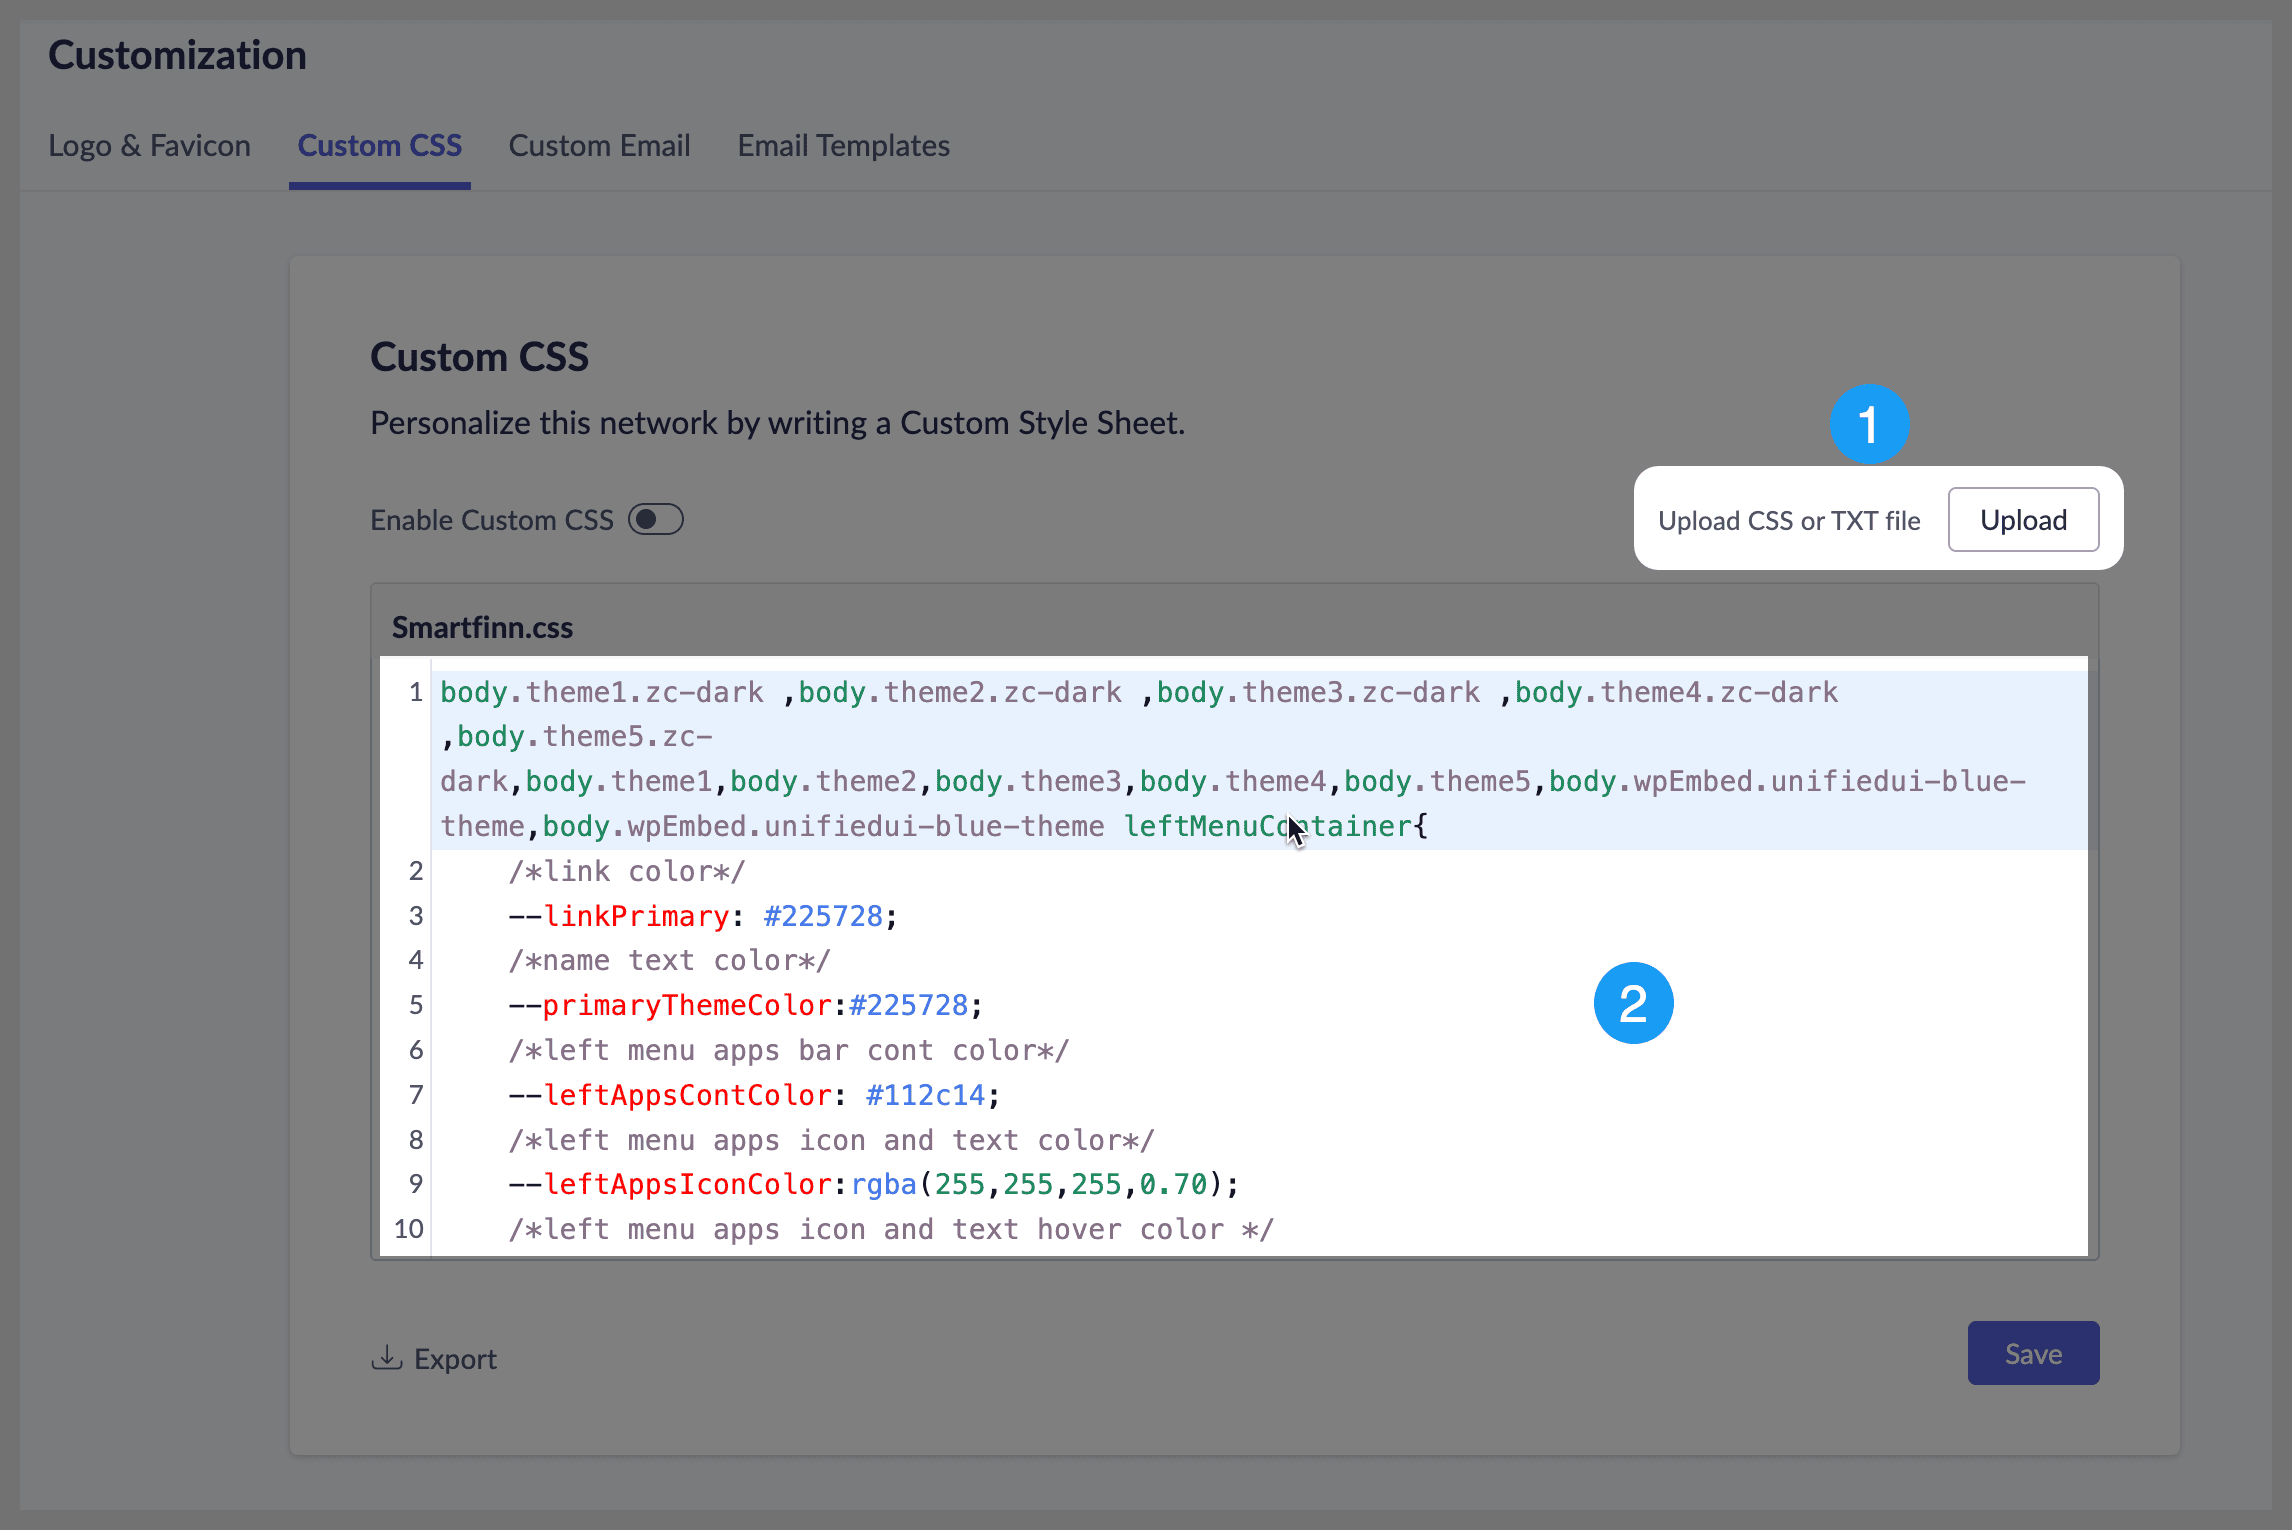
Task: Click the blue number 2 callout badge
Action: [x=1632, y=1003]
